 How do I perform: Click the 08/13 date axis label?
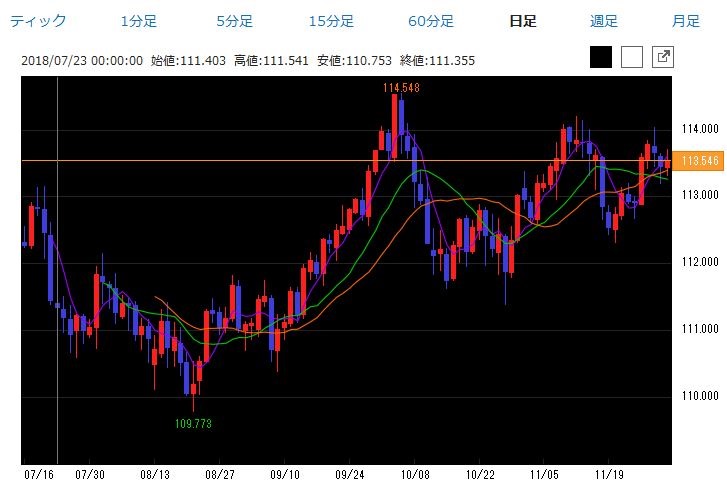click(155, 475)
